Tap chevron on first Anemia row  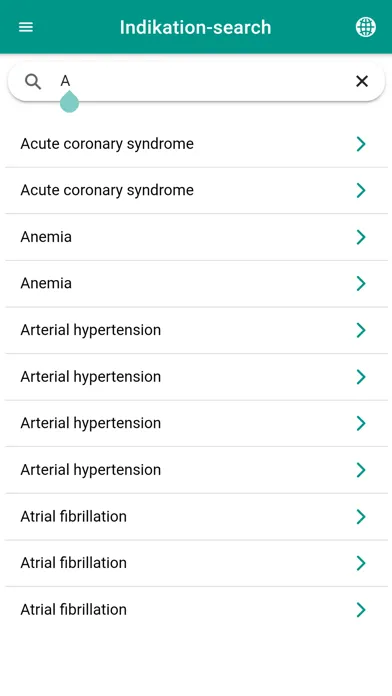pyautogui.click(x=361, y=237)
